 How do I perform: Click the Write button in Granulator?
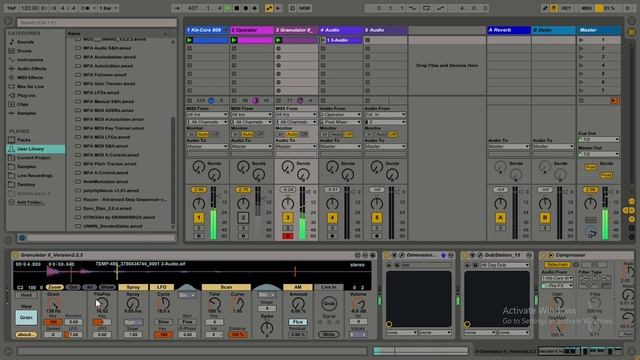tap(329, 334)
